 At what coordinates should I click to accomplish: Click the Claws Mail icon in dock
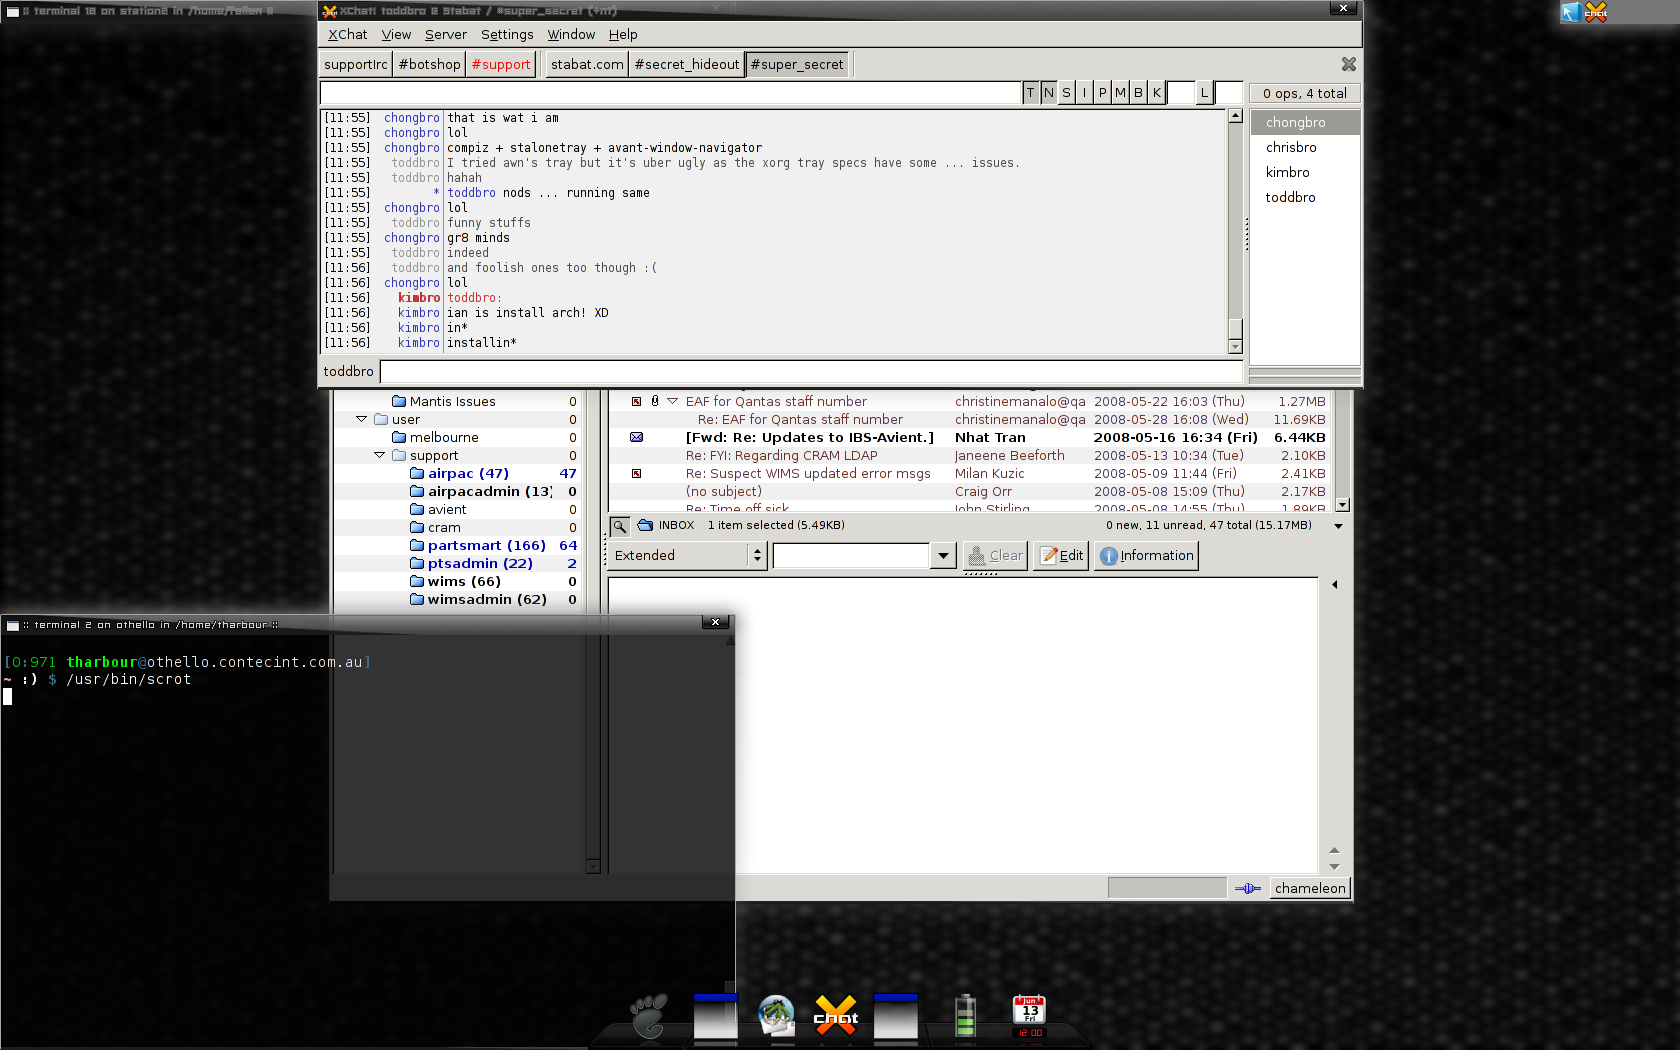click(x=776, y=1017)
